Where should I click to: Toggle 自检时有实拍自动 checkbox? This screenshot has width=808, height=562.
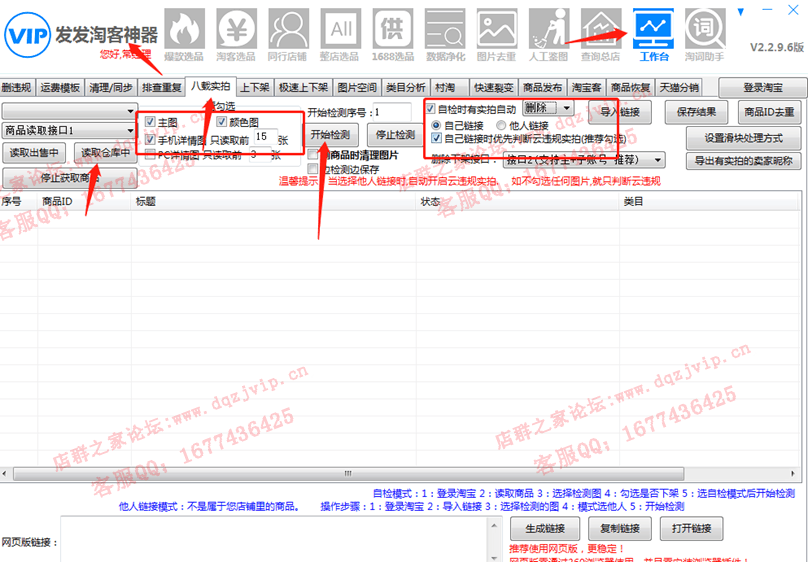[x=431, y=109]
